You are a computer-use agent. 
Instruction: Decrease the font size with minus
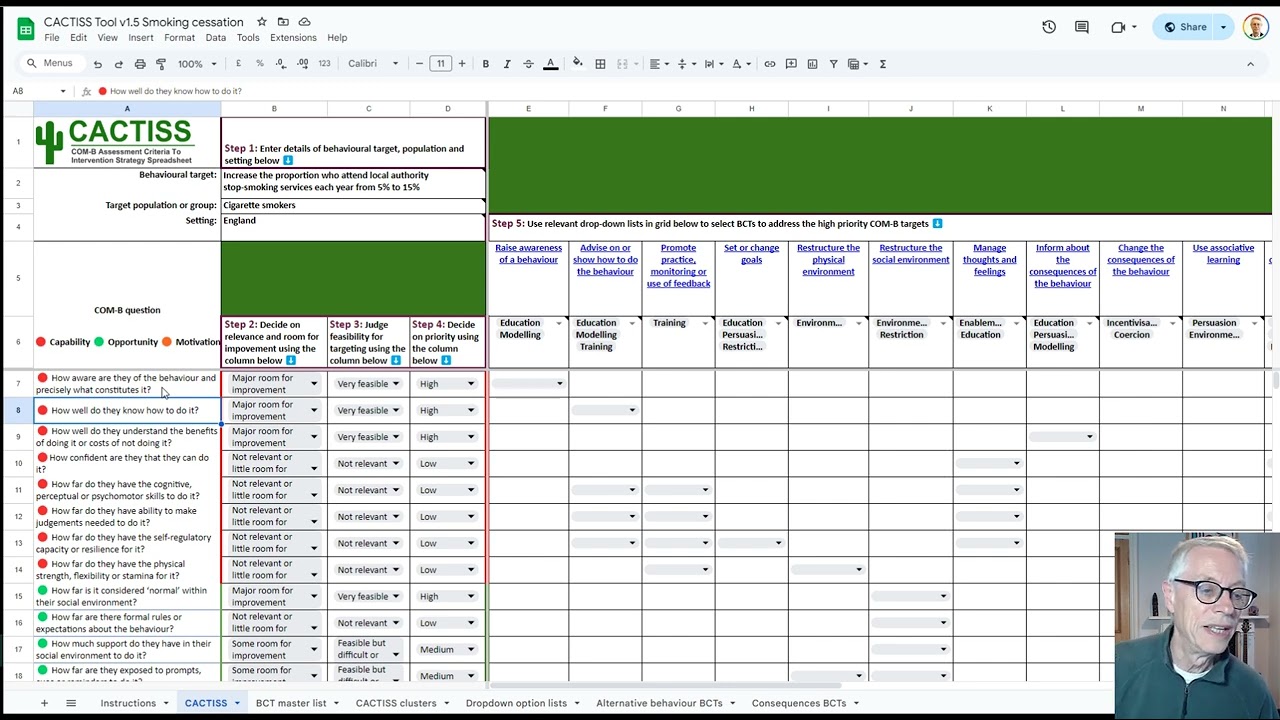pyautogui.click(x=419, y=64)
